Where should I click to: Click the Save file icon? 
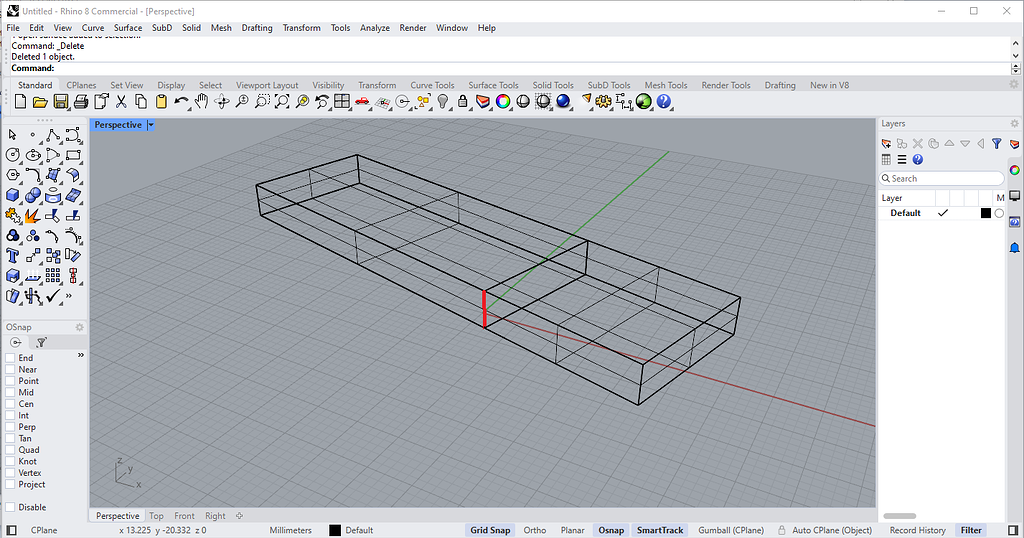[61, 102]
